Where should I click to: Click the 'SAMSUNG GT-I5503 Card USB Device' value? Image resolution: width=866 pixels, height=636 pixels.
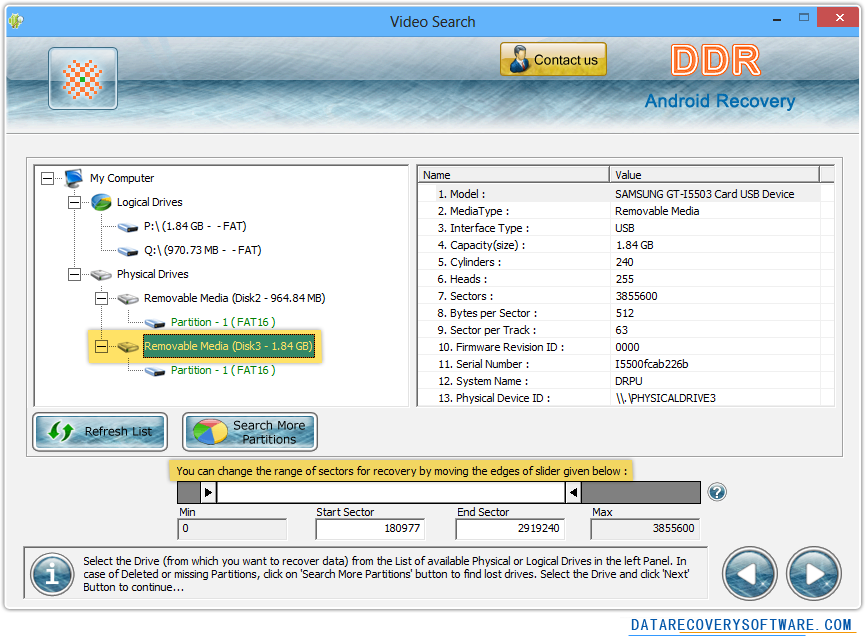click(705, 194)
